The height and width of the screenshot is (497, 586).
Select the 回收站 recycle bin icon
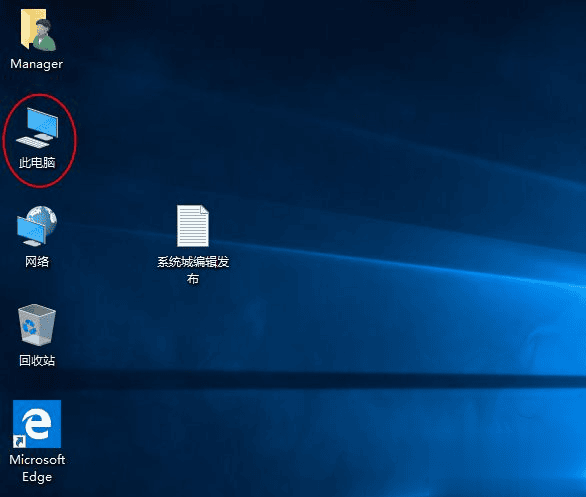37,324
